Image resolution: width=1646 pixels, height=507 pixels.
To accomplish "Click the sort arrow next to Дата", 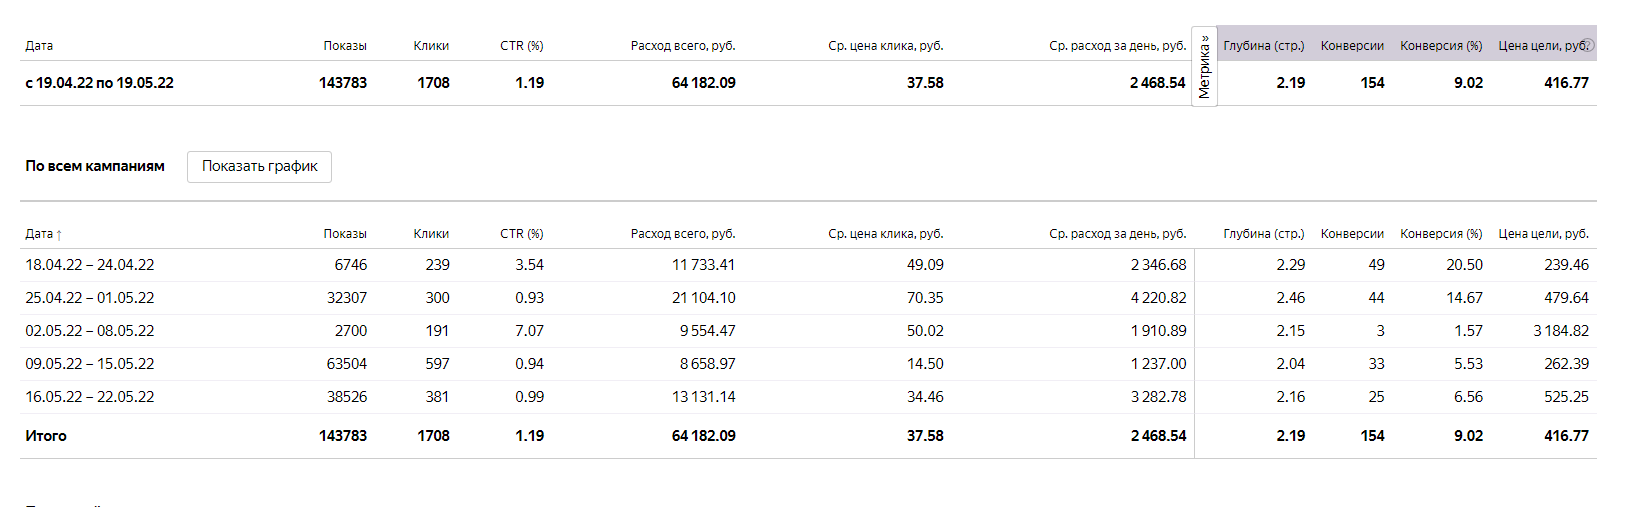I will [59, 235].
